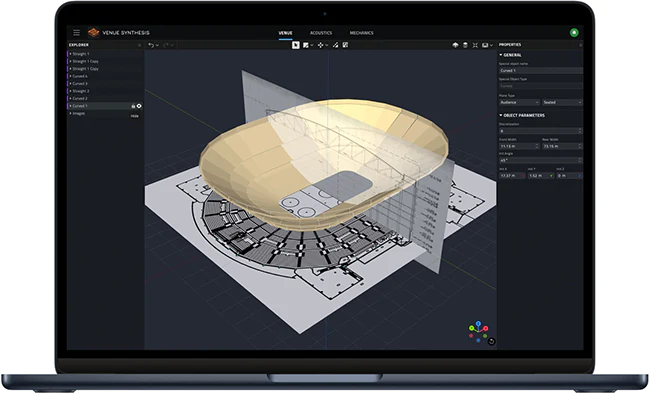Click the cylinder object icon in toolbar
The height and width of the screenshot is (394, 650).
click(465, 45)
